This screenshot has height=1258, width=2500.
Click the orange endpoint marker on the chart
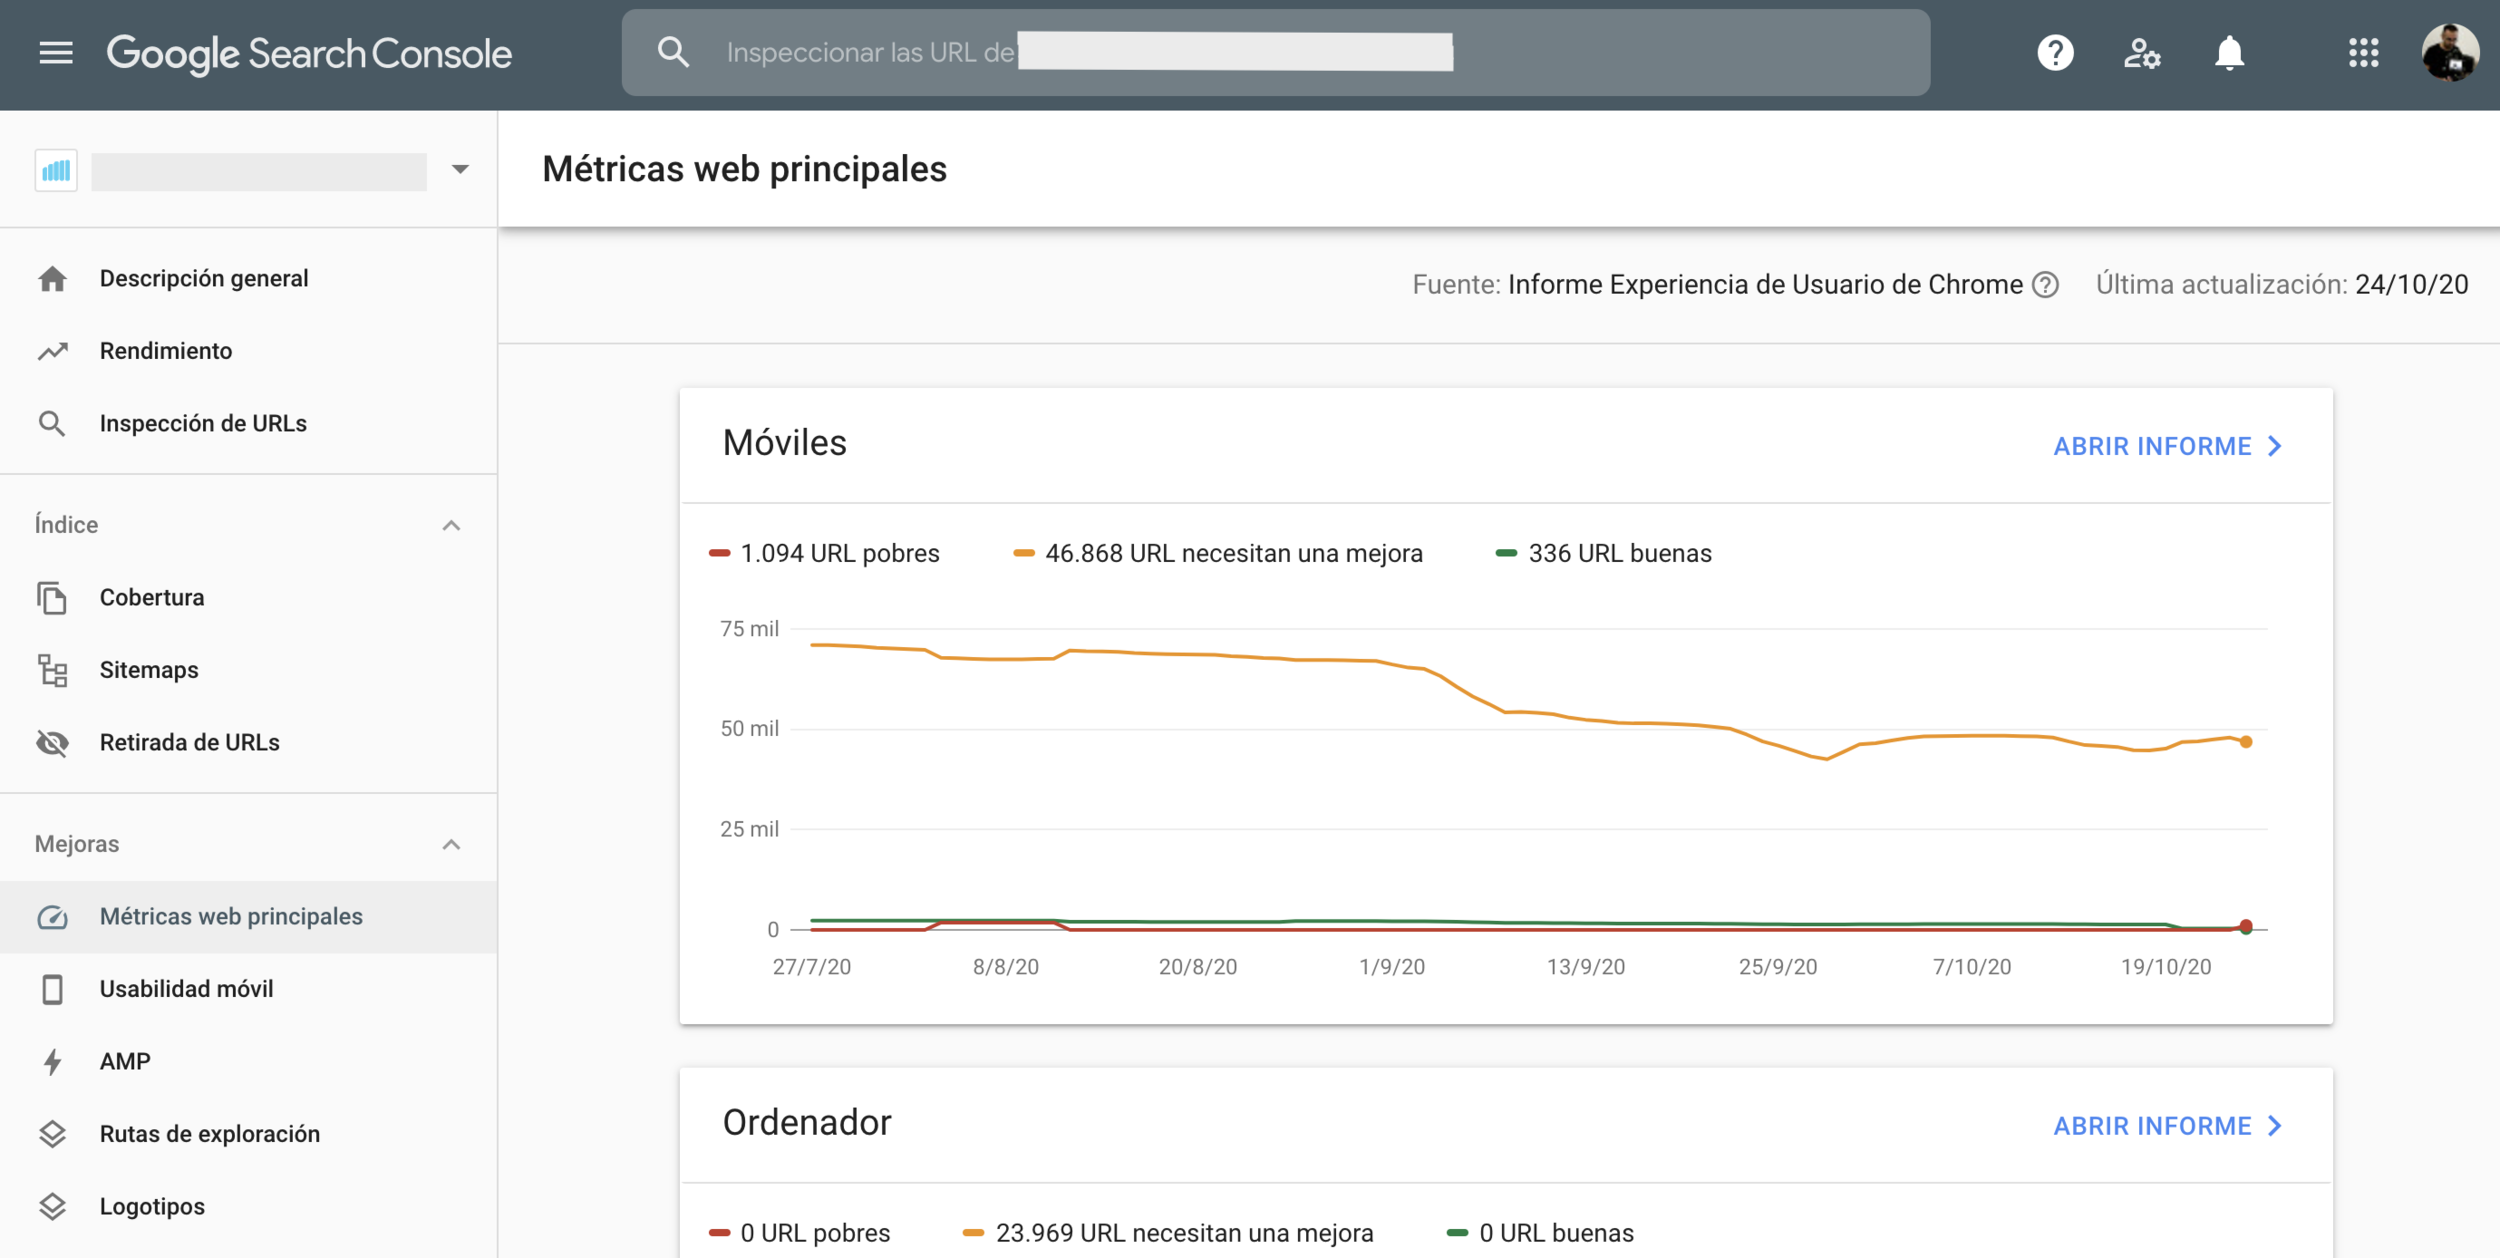click(2246, 742)
